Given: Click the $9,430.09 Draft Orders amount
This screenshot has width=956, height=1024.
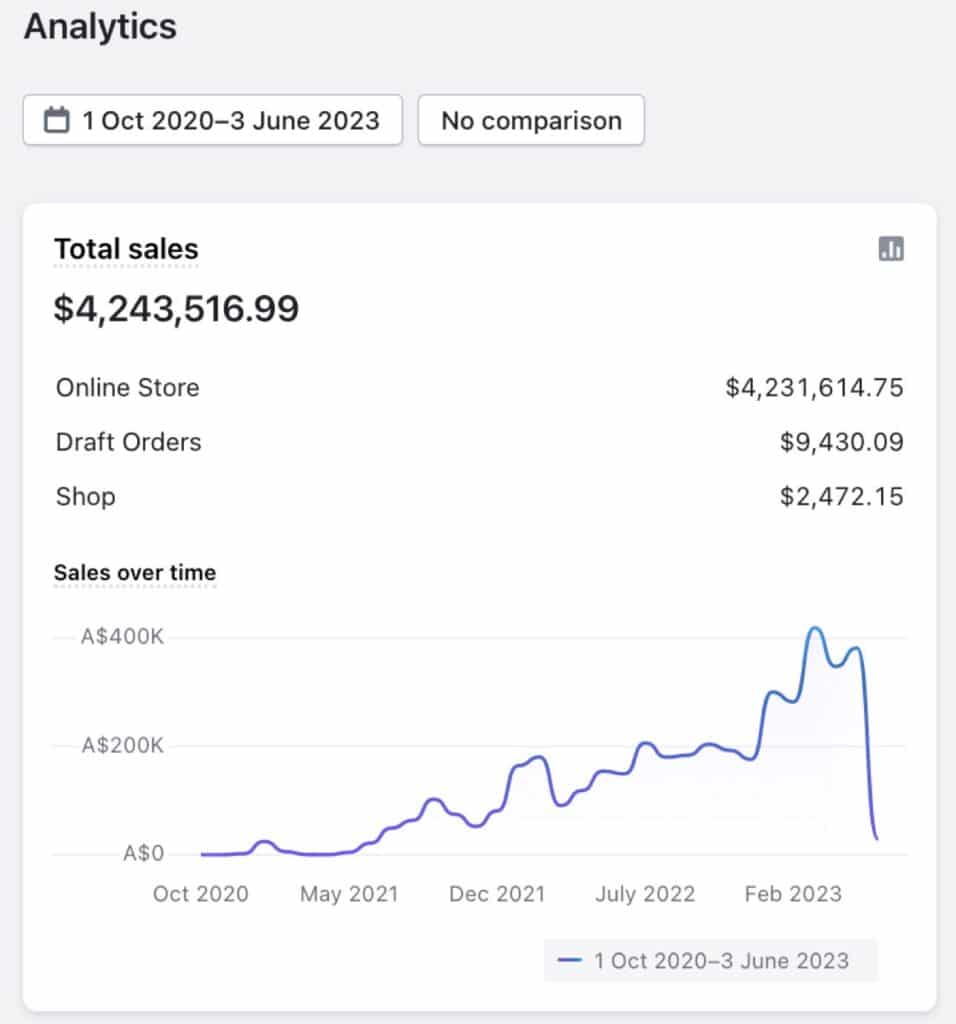Looking at the screenshot, I should (841, 442).
